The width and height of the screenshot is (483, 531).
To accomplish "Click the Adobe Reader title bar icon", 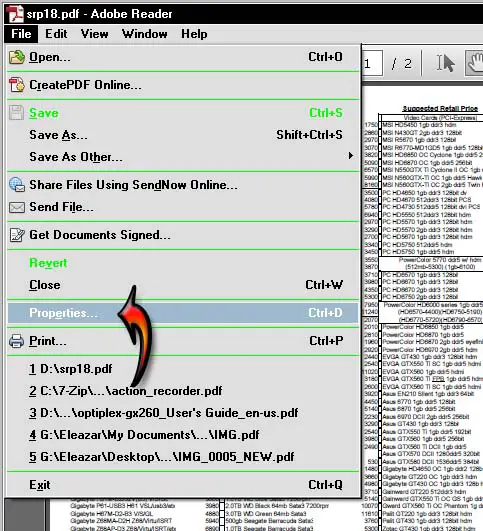I will pyautogui.click(x=15, y=14).
